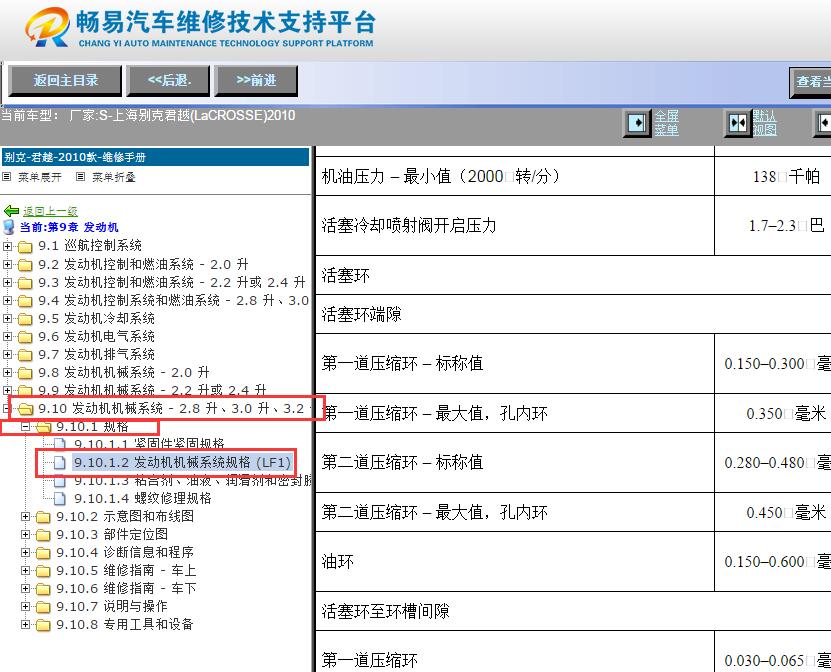Click the 菜单展开 expand-all icon
The width and height of the screenshot is (831, 672).
pos(6,176)
